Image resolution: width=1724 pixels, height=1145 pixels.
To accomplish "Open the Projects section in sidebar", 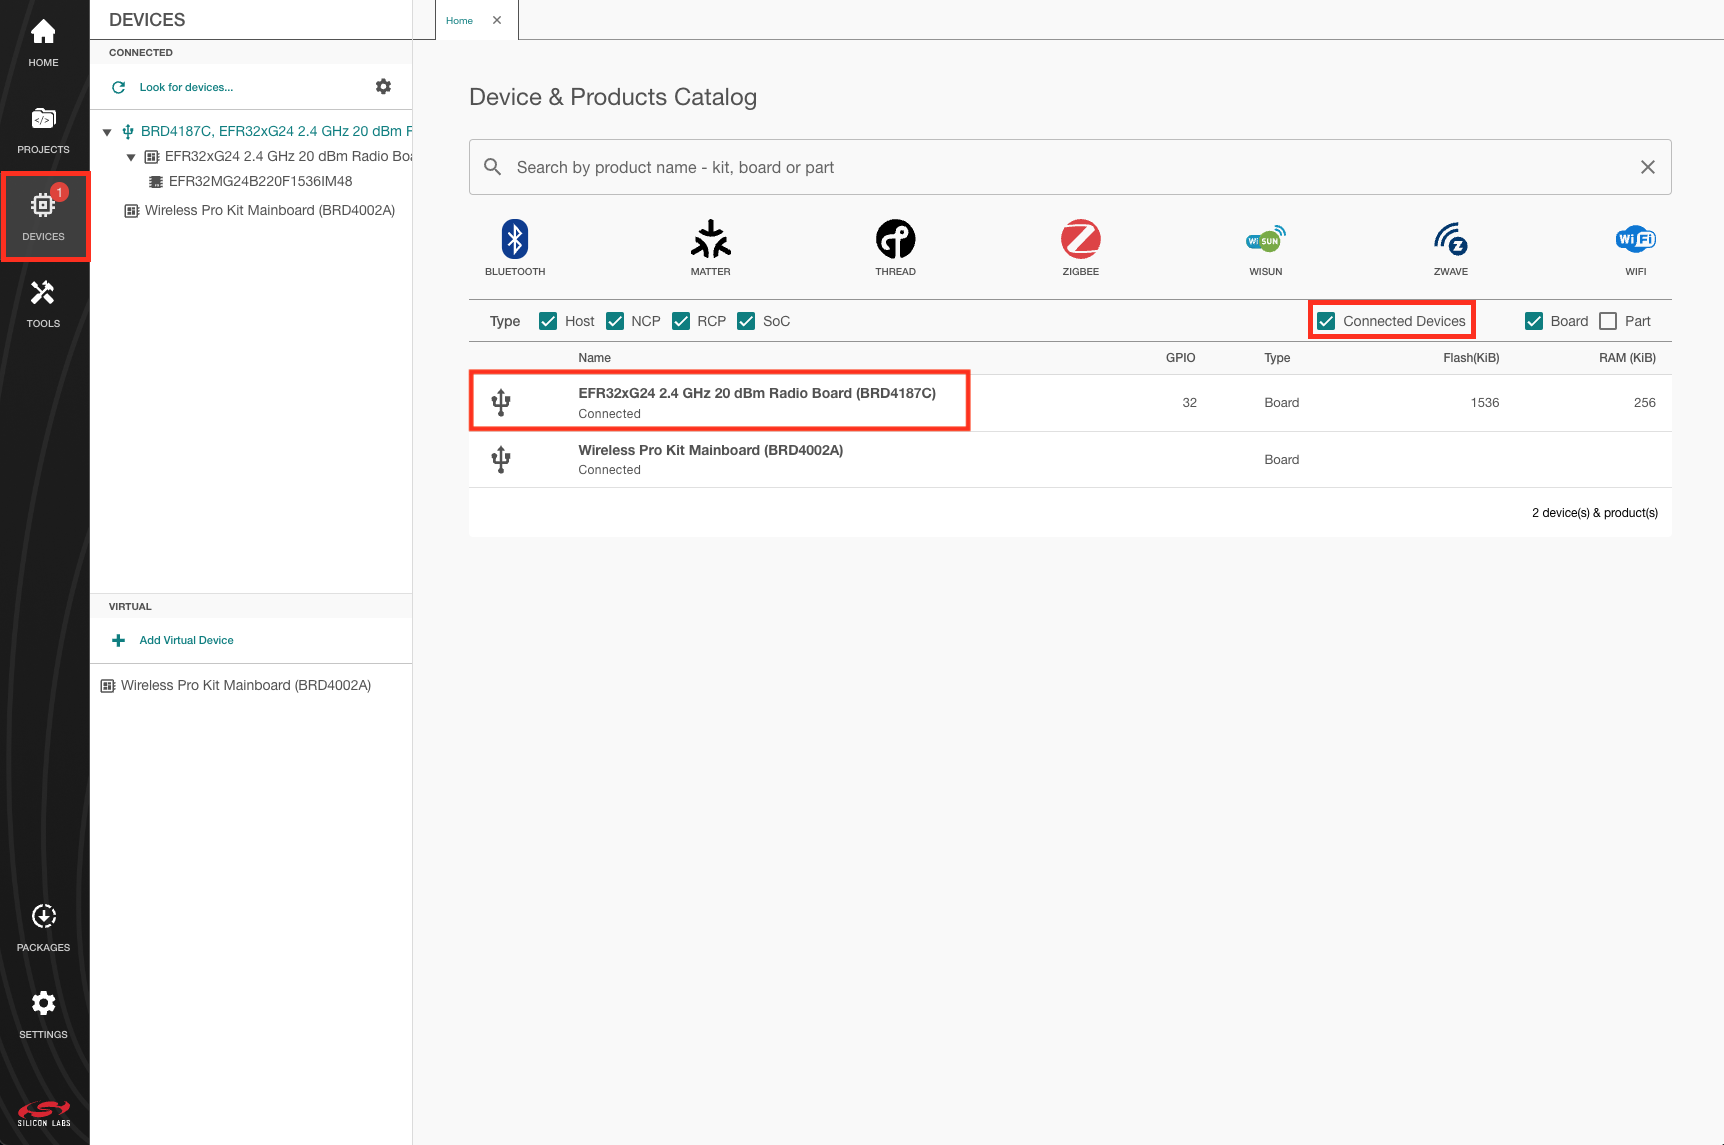I will [x=43, y=130].
